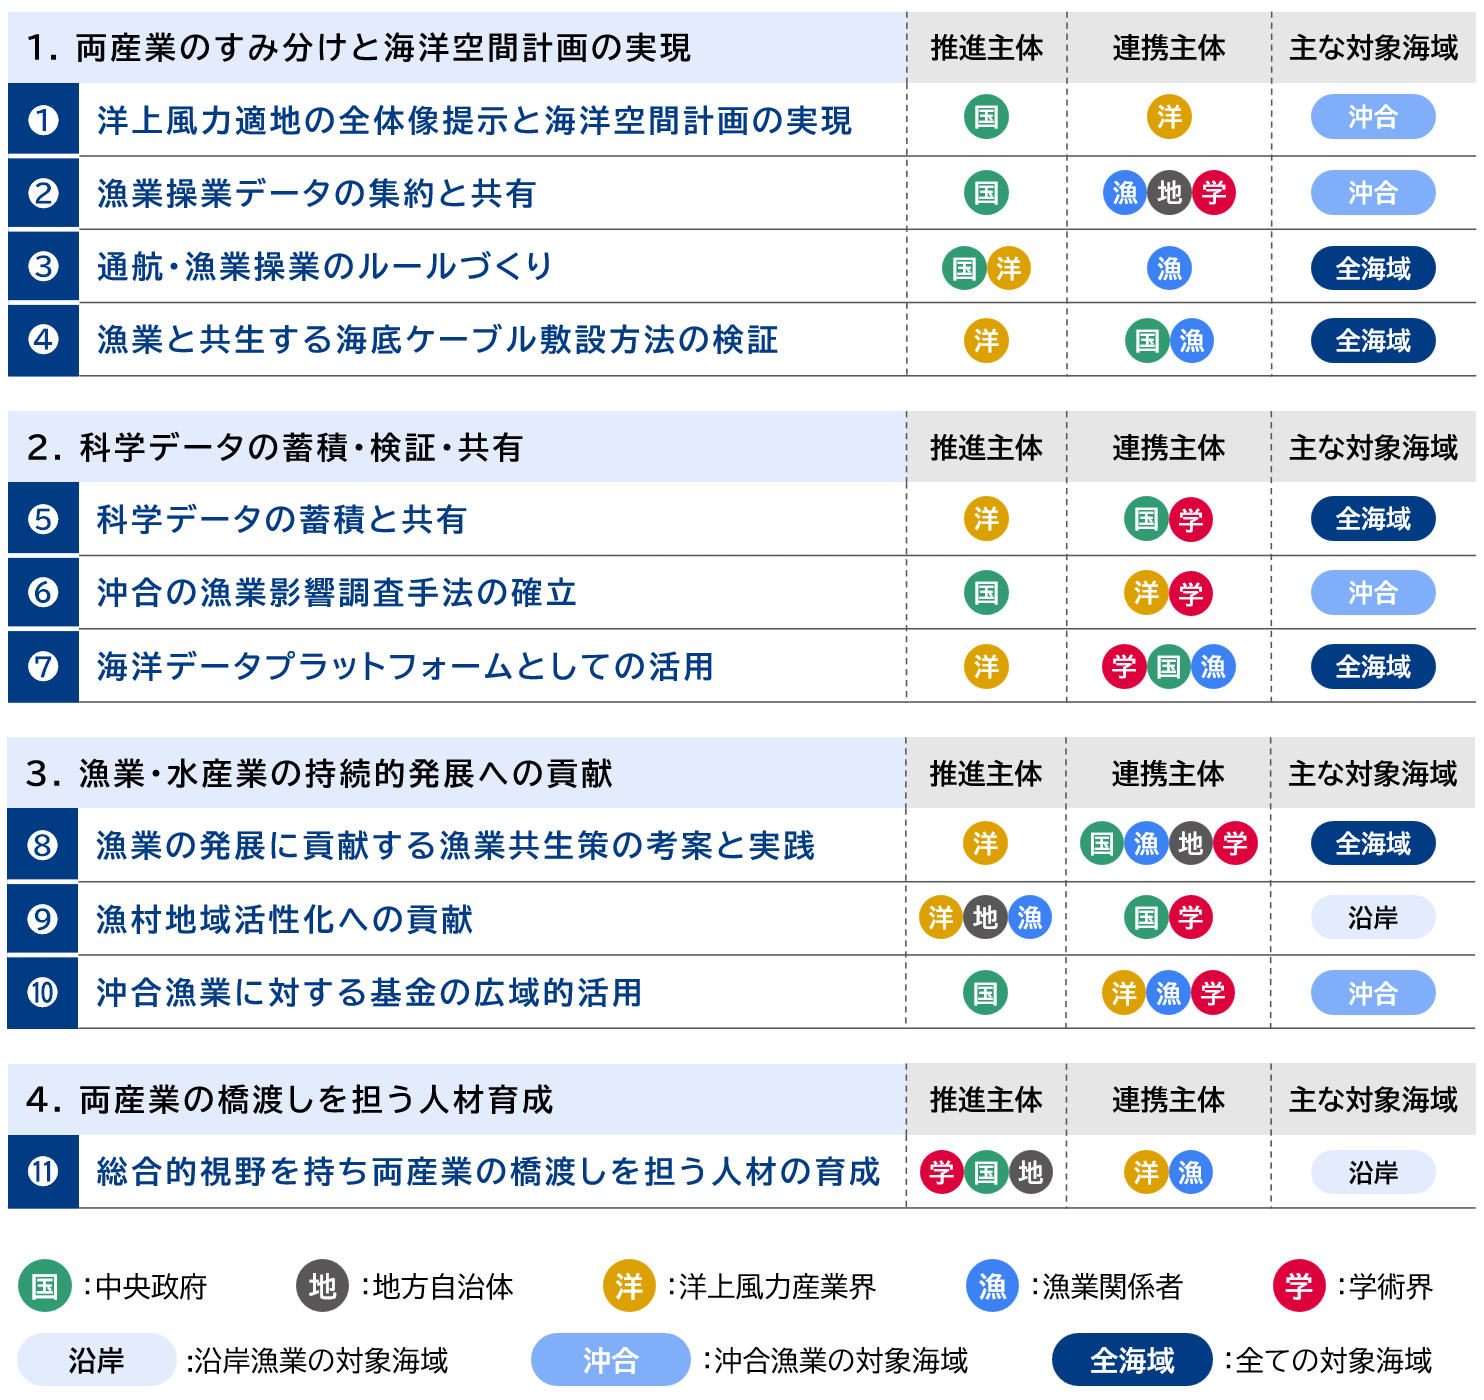
Task: Click the dark 全海域 legend swatch
Action: (1131, 1360)
